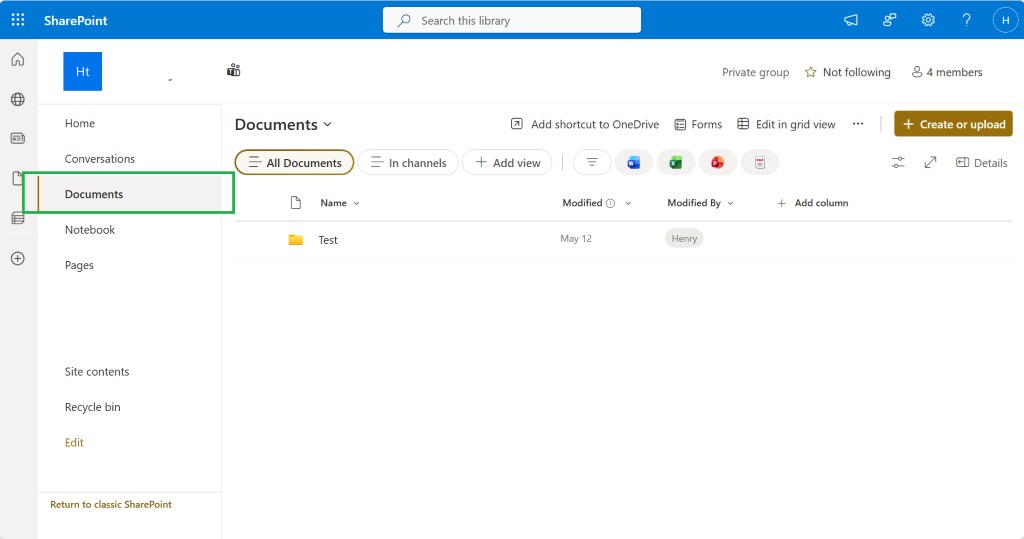The image size is (1024, 539).
Task: Click the Test folder icon
Action: click(x=296, y=240)
